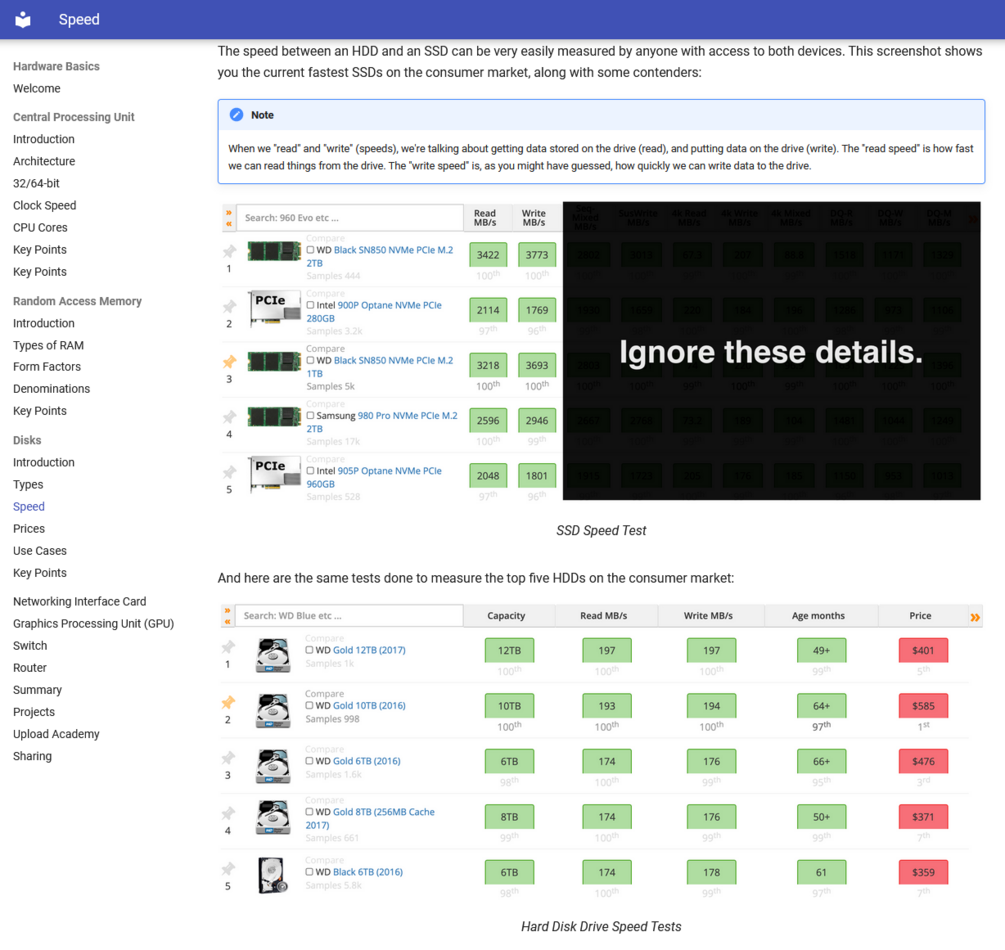Viewport: 1005px width, 950px height.
Task: Open Form Factors in sidebar
Action: point(47,367)
